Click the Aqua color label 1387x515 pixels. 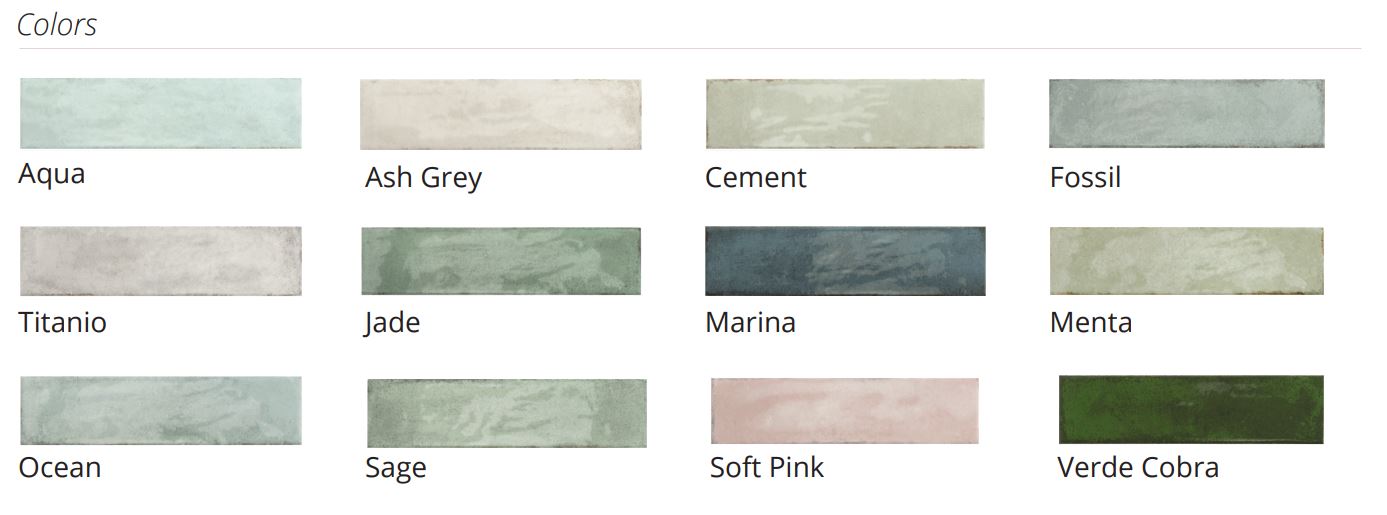pyautogui.click(x=52, y=175)
